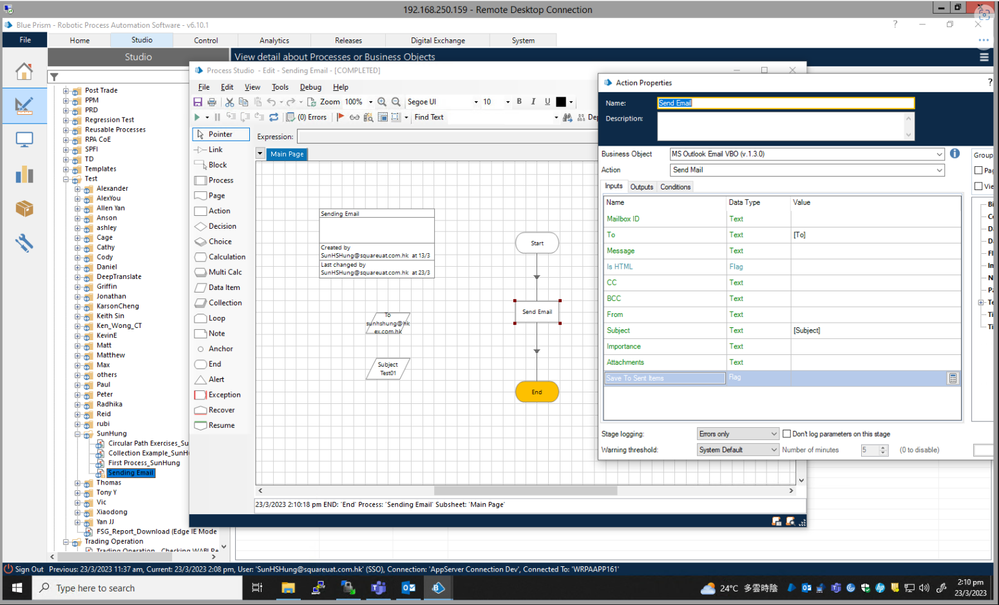Screen dimensions: 999x605
Task: Click the Save icon in Process Studio
Action: [x=198, y=102]
